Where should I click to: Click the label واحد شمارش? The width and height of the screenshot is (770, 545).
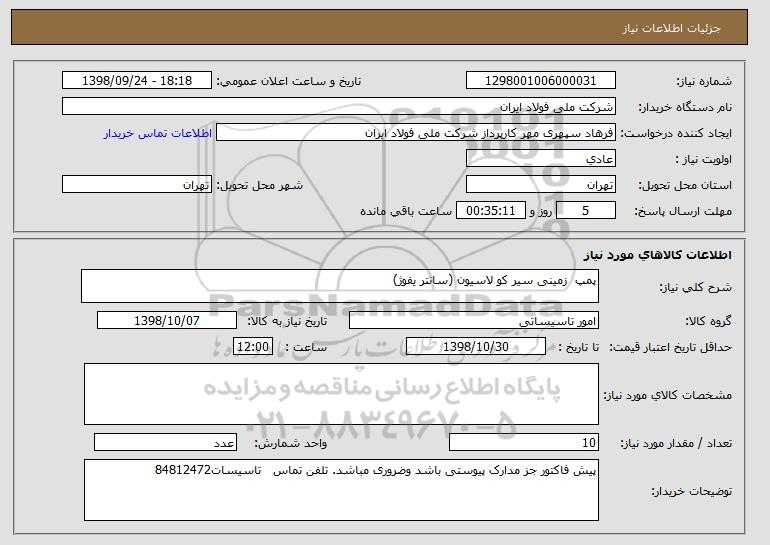point(291,443)
